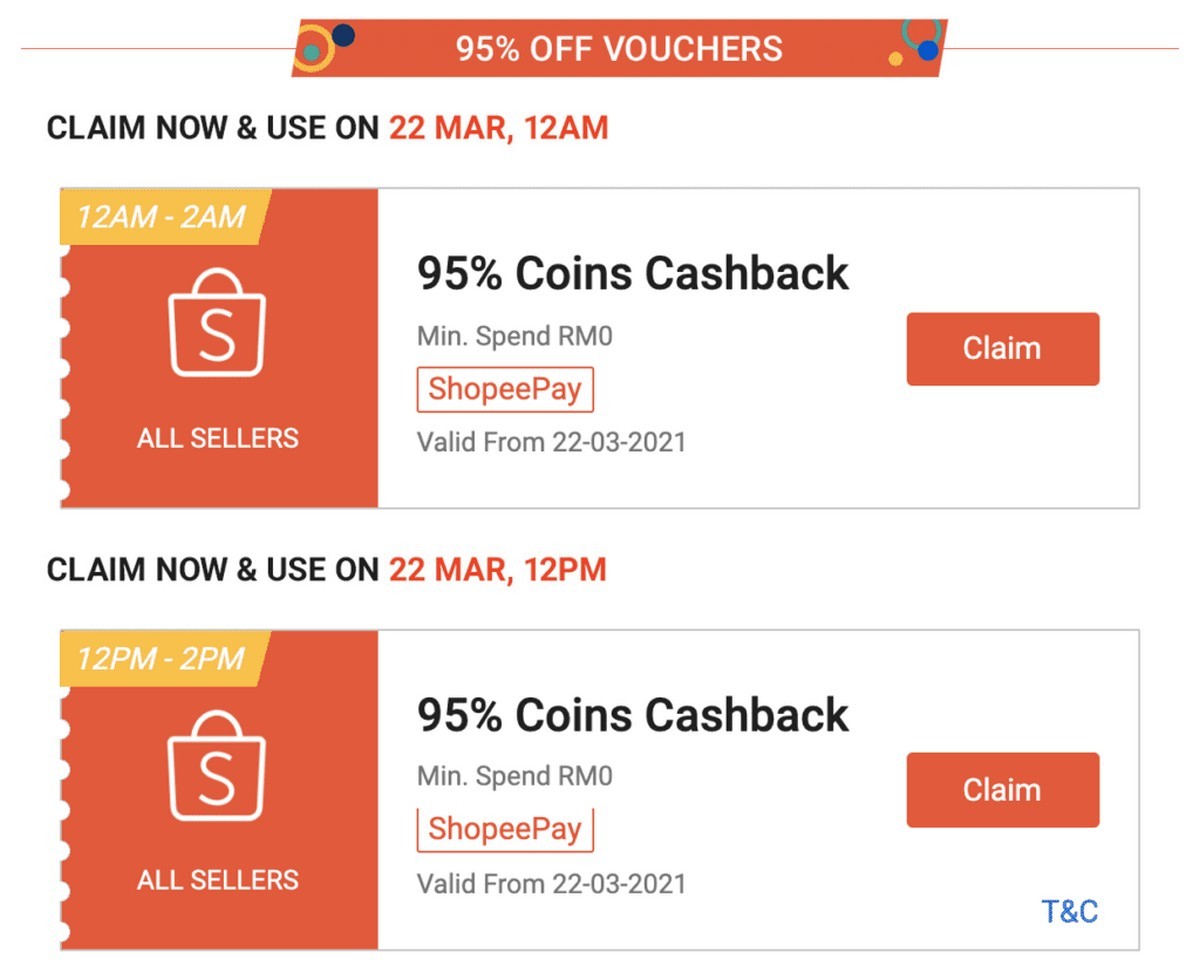Click ALL SELLERS label on the 12AM voucher
The width and height of the screenshot is (1200, 980).
tap(218, 438)
